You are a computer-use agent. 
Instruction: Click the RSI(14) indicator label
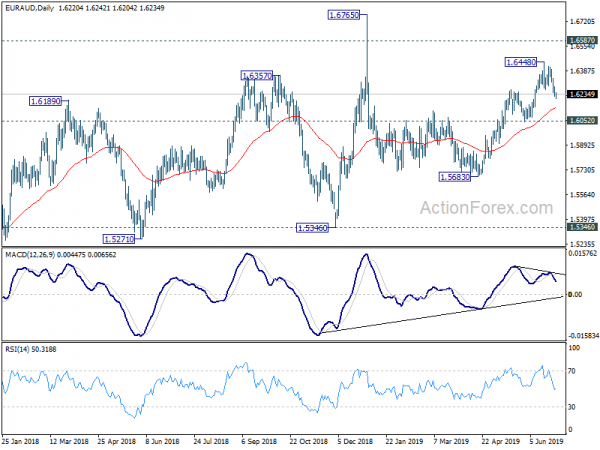[x=15, y=349]
